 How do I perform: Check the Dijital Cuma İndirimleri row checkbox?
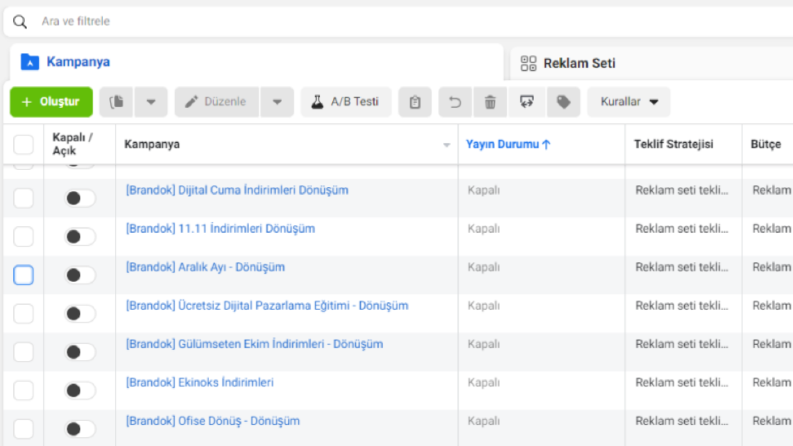click(x=23, y=198)
